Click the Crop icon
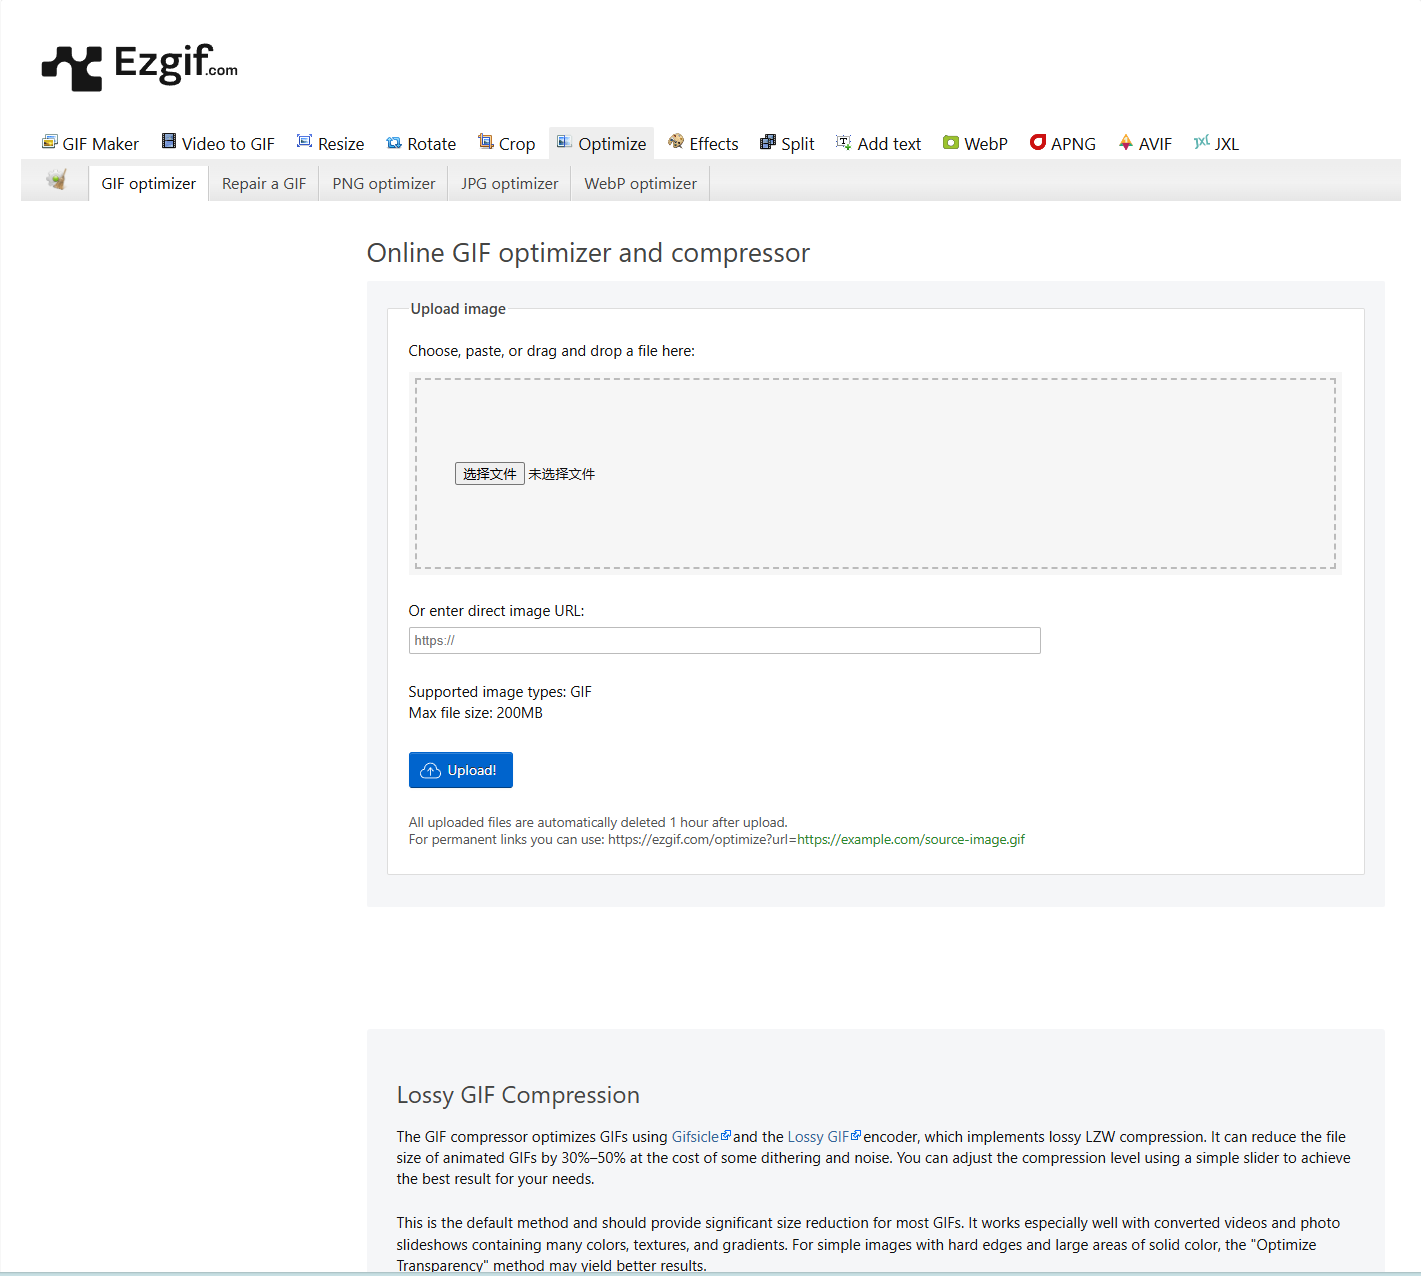The height and width of the screenshot is (1276, 1421). pyautogui.click(x=486, y=142)
